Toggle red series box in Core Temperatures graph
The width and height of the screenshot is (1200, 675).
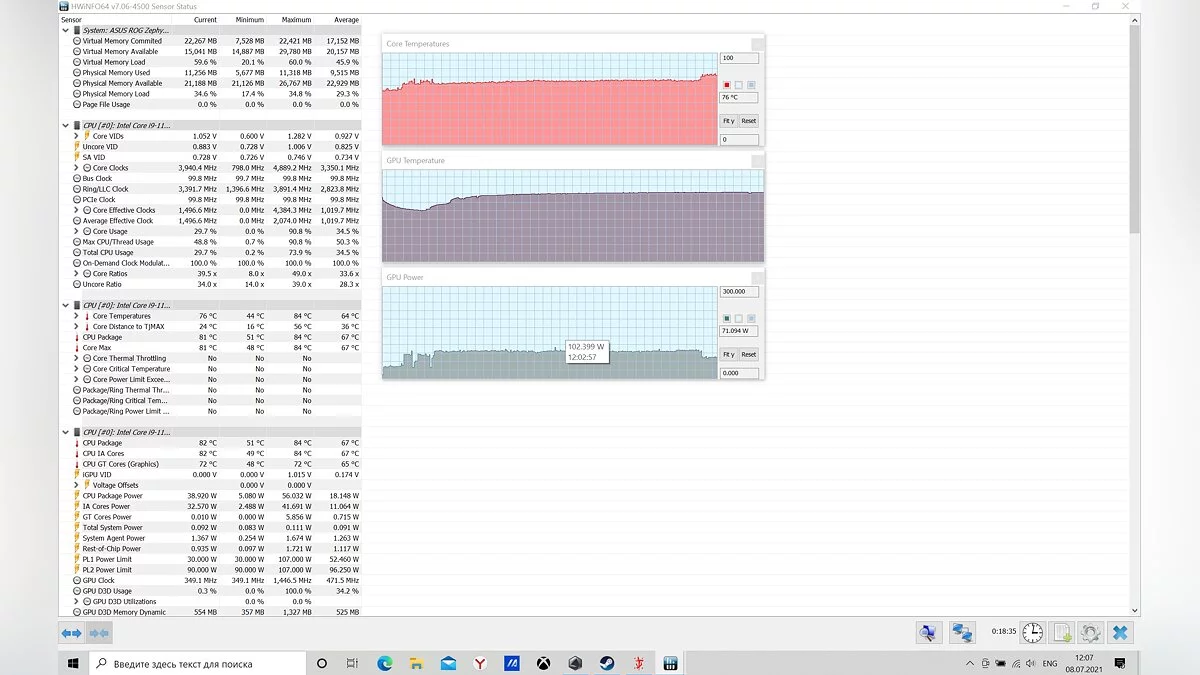[x=727, y=85]
